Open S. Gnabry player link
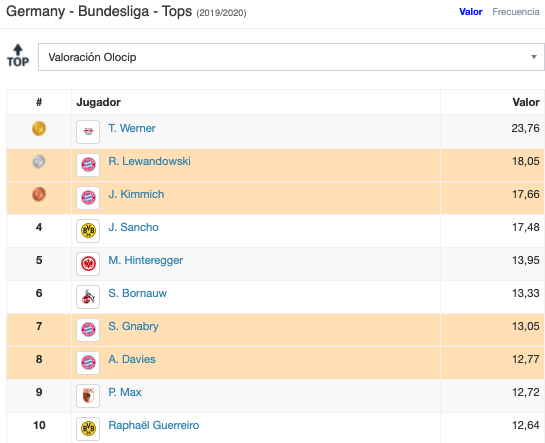This screenshot has width=545, height=443. click(x=133, y=326)
